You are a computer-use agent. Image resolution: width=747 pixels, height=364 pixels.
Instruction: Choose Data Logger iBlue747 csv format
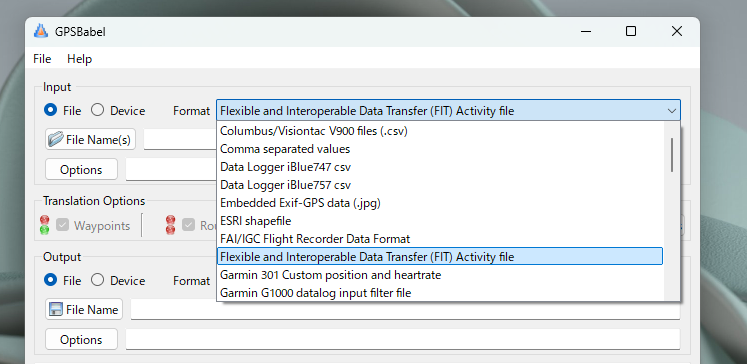pos(440,167)
